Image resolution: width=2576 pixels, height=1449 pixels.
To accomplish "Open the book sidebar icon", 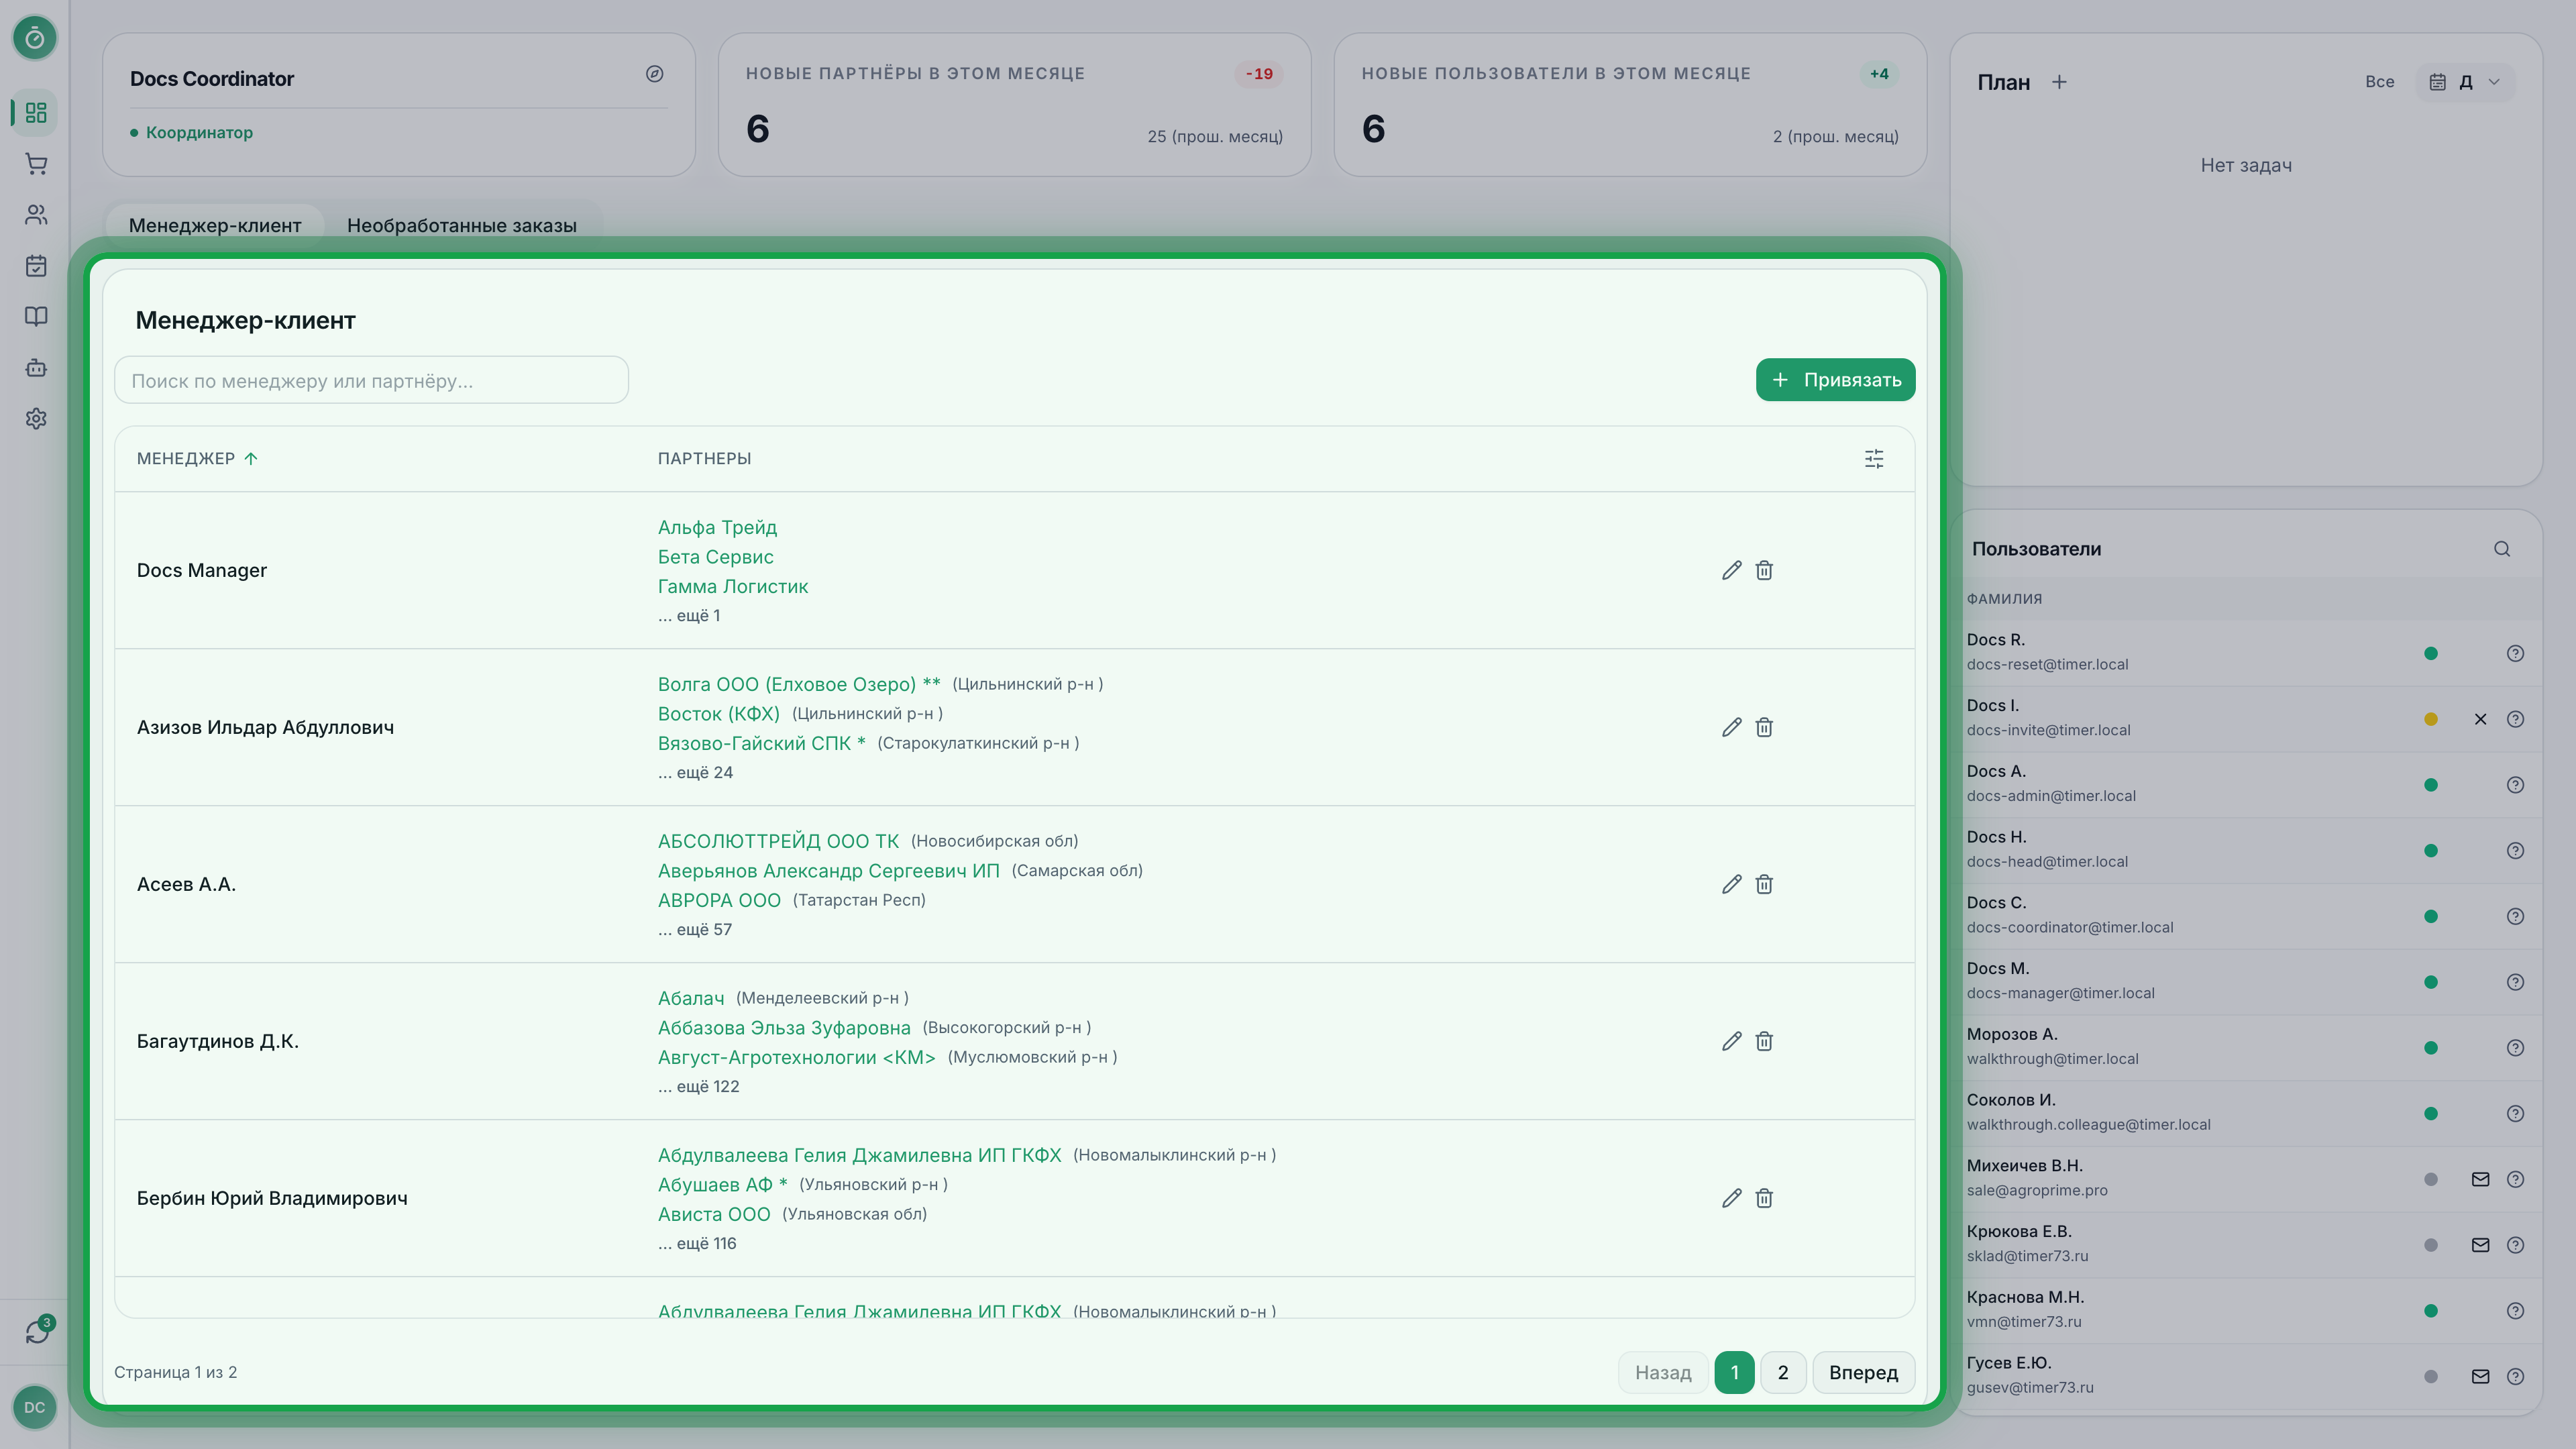I will pyautogui.click(x=36, y=317).
